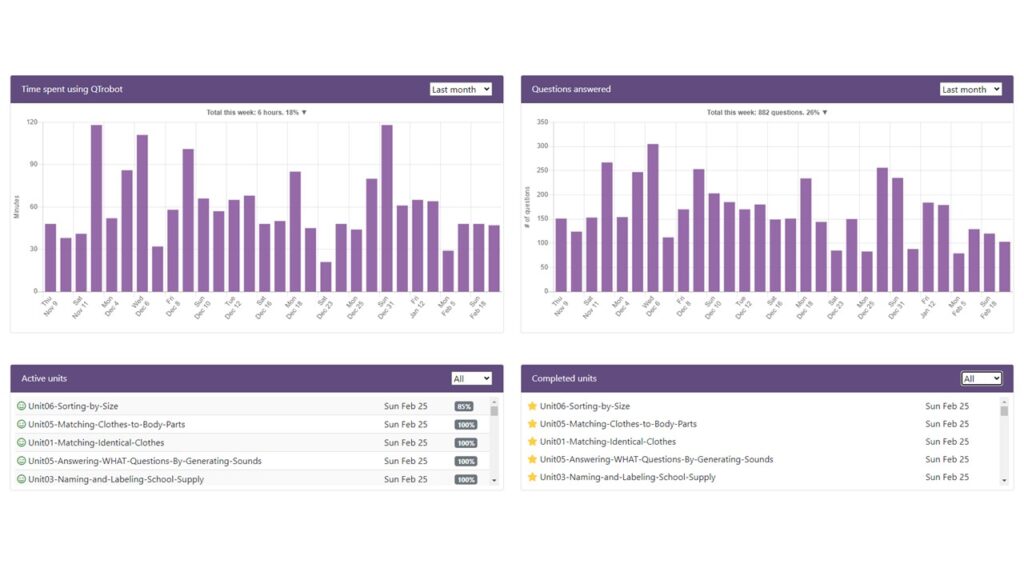Viewport: 1024px width, 576px height.
Task: Click gold star beside completed Unit05-Answering-WHAT-Questions-By-Generating-Sounds
Action: [x=532, y=460]
